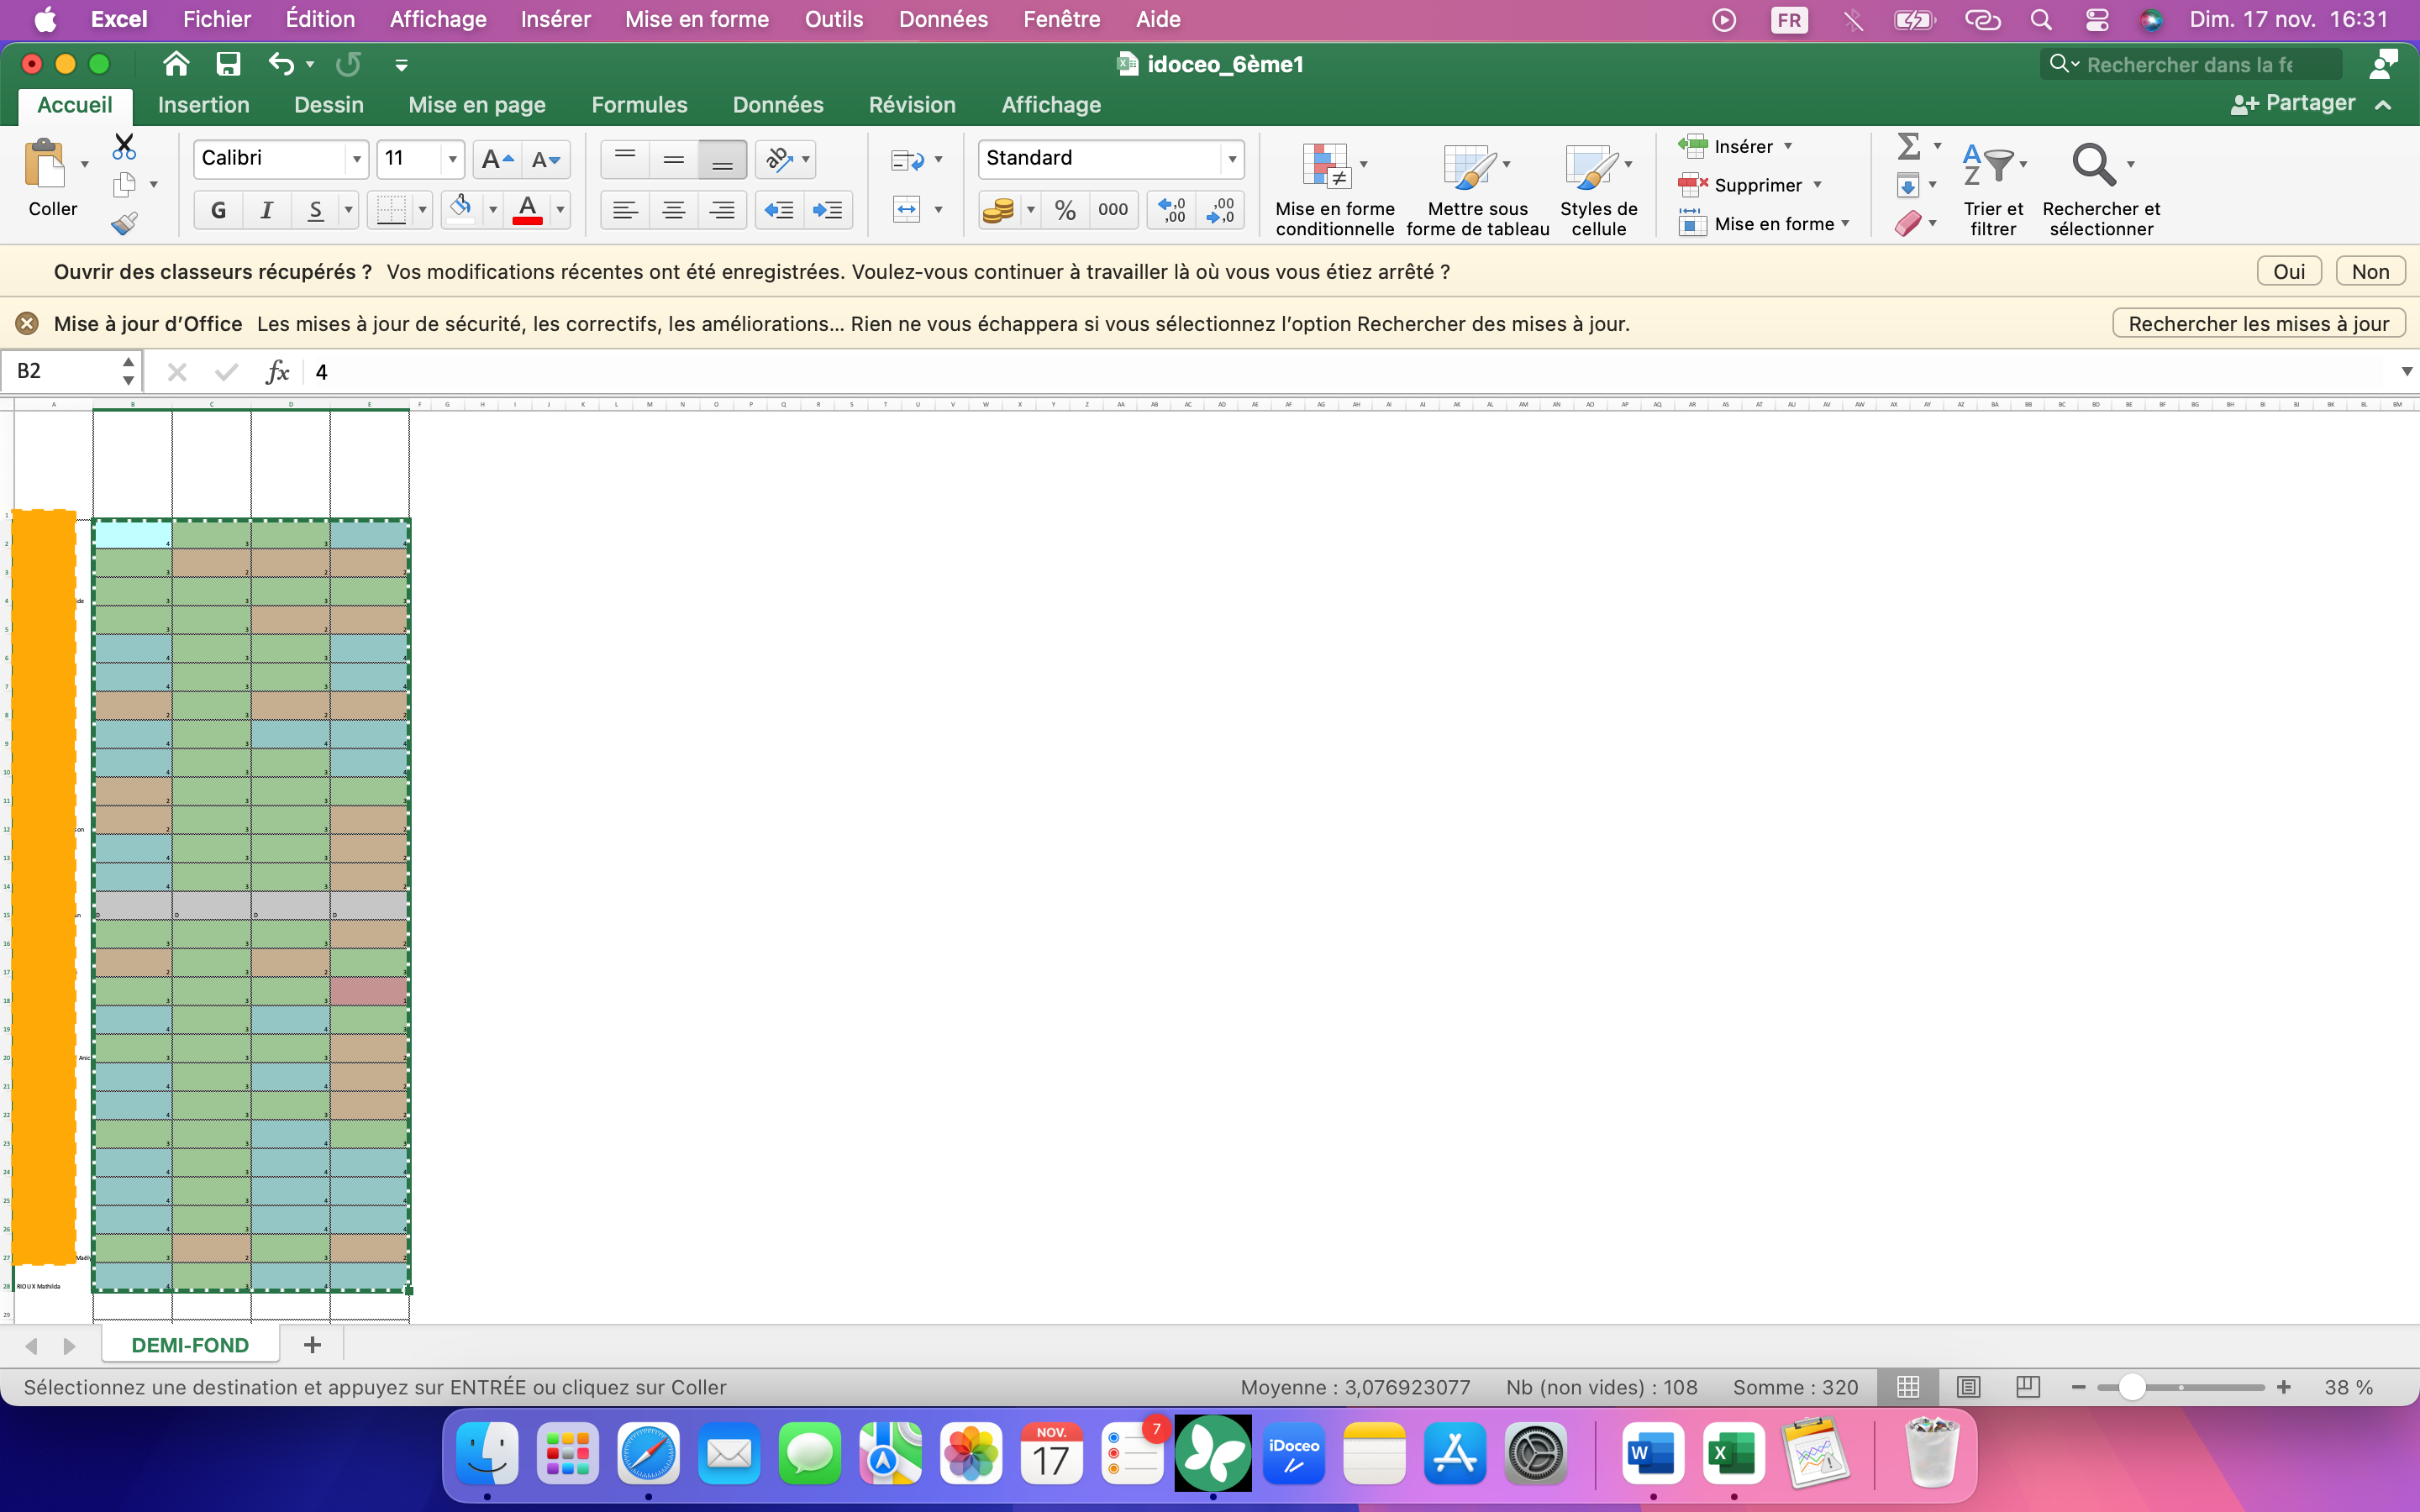Decrease font size with small A icon

point(545,159)
